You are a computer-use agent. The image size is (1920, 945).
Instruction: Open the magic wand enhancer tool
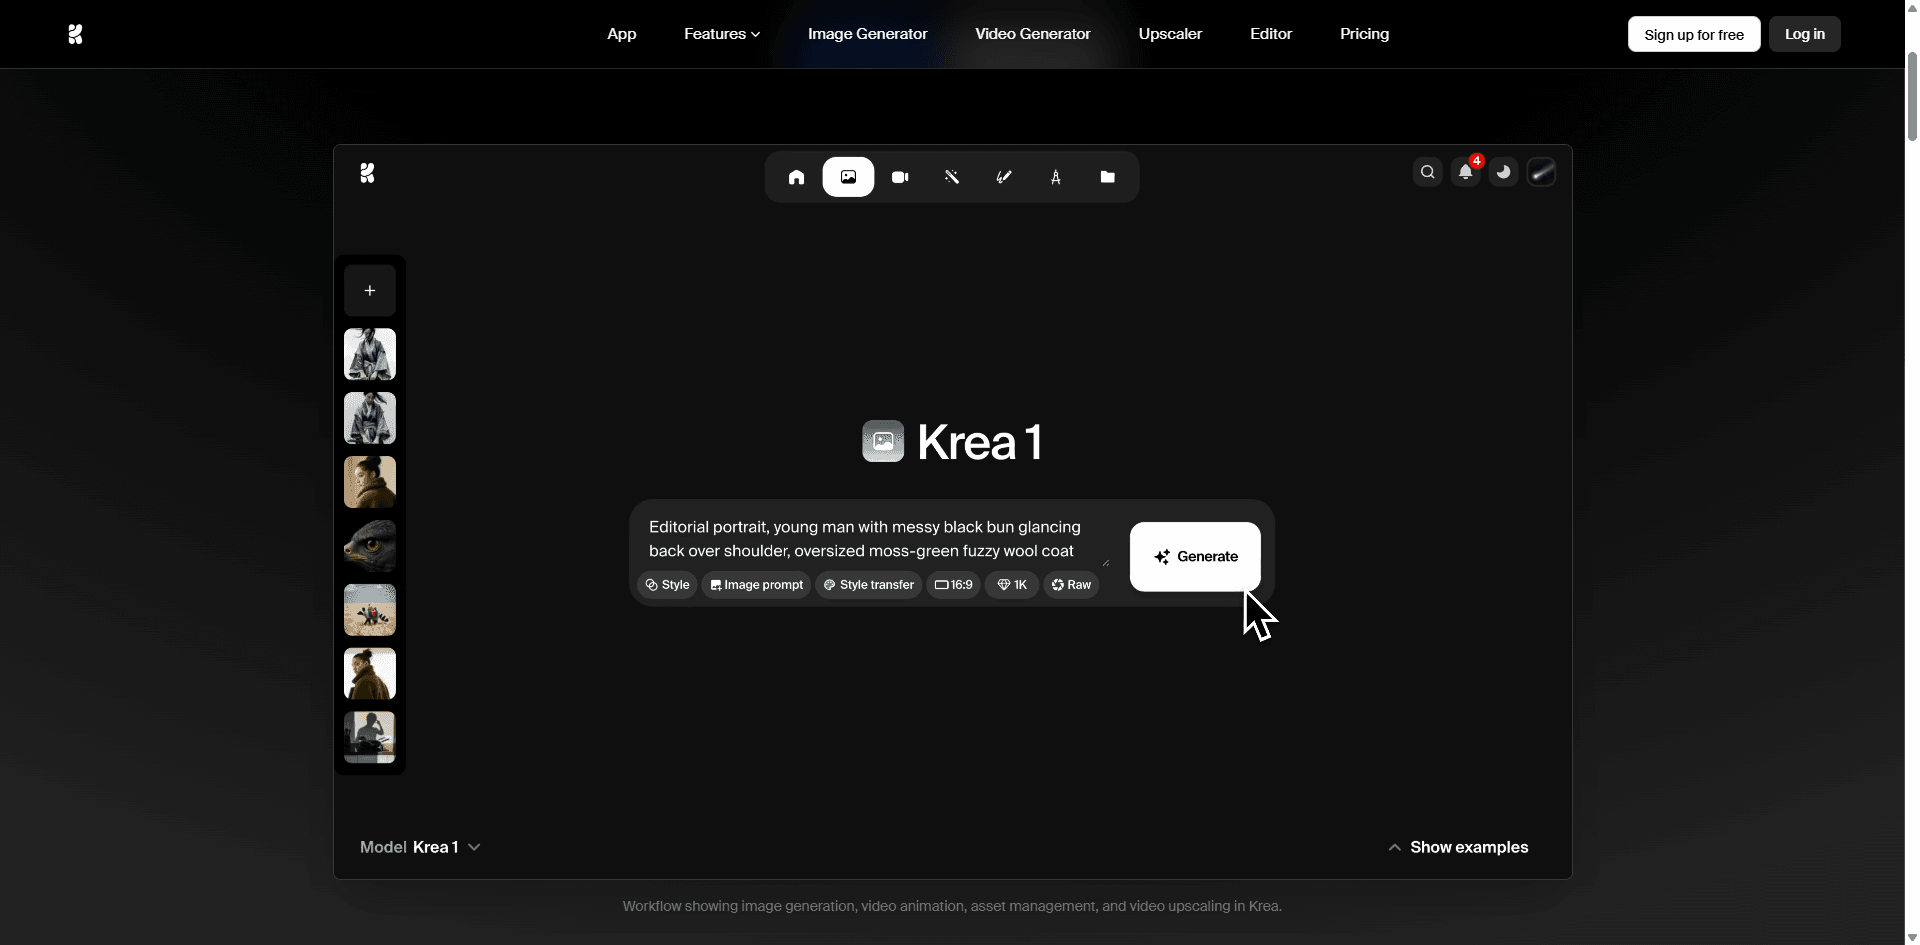point(952,177)
